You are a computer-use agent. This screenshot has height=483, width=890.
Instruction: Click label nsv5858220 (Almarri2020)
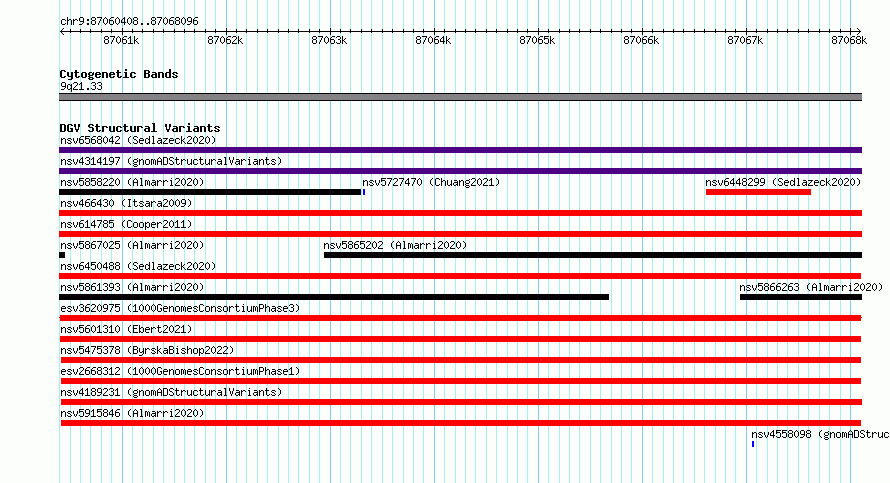click(132, 182)
